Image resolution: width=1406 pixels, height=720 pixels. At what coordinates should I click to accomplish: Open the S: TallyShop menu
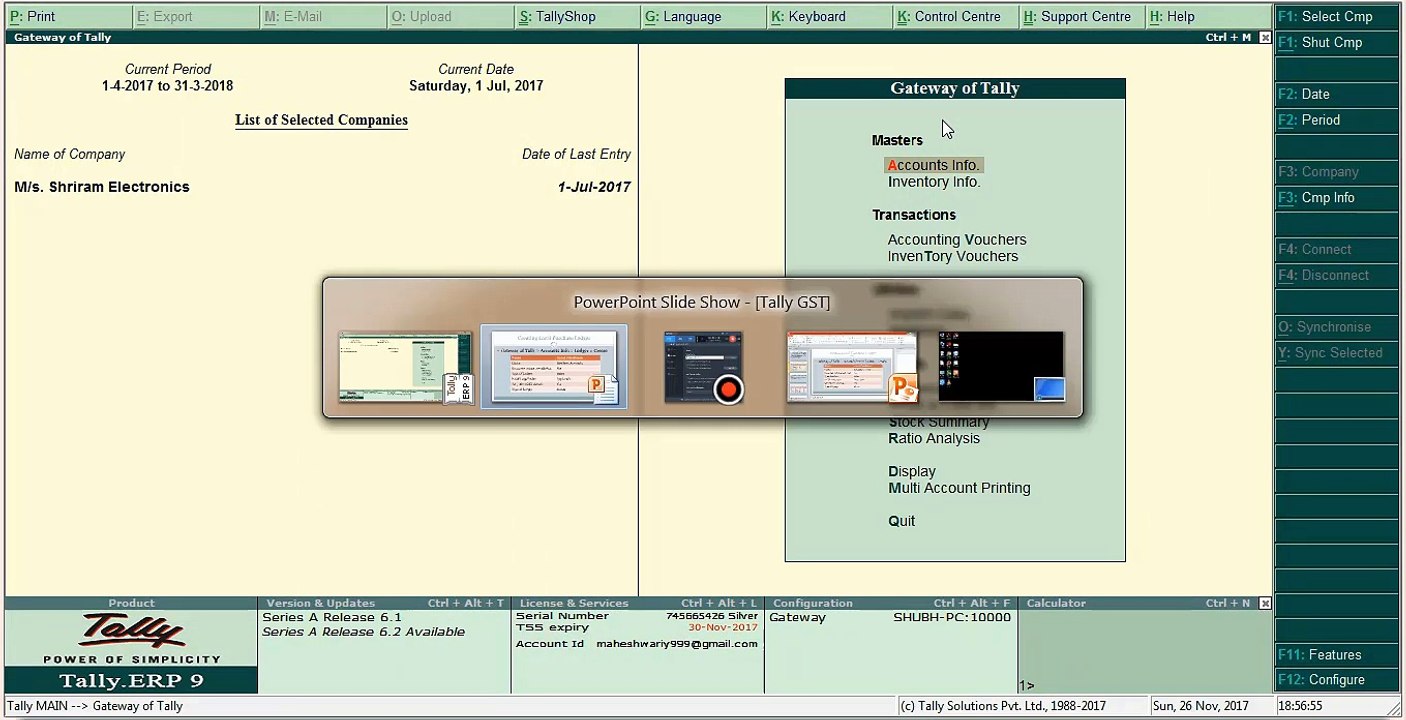pyautogui.click(x=577, y=16)
